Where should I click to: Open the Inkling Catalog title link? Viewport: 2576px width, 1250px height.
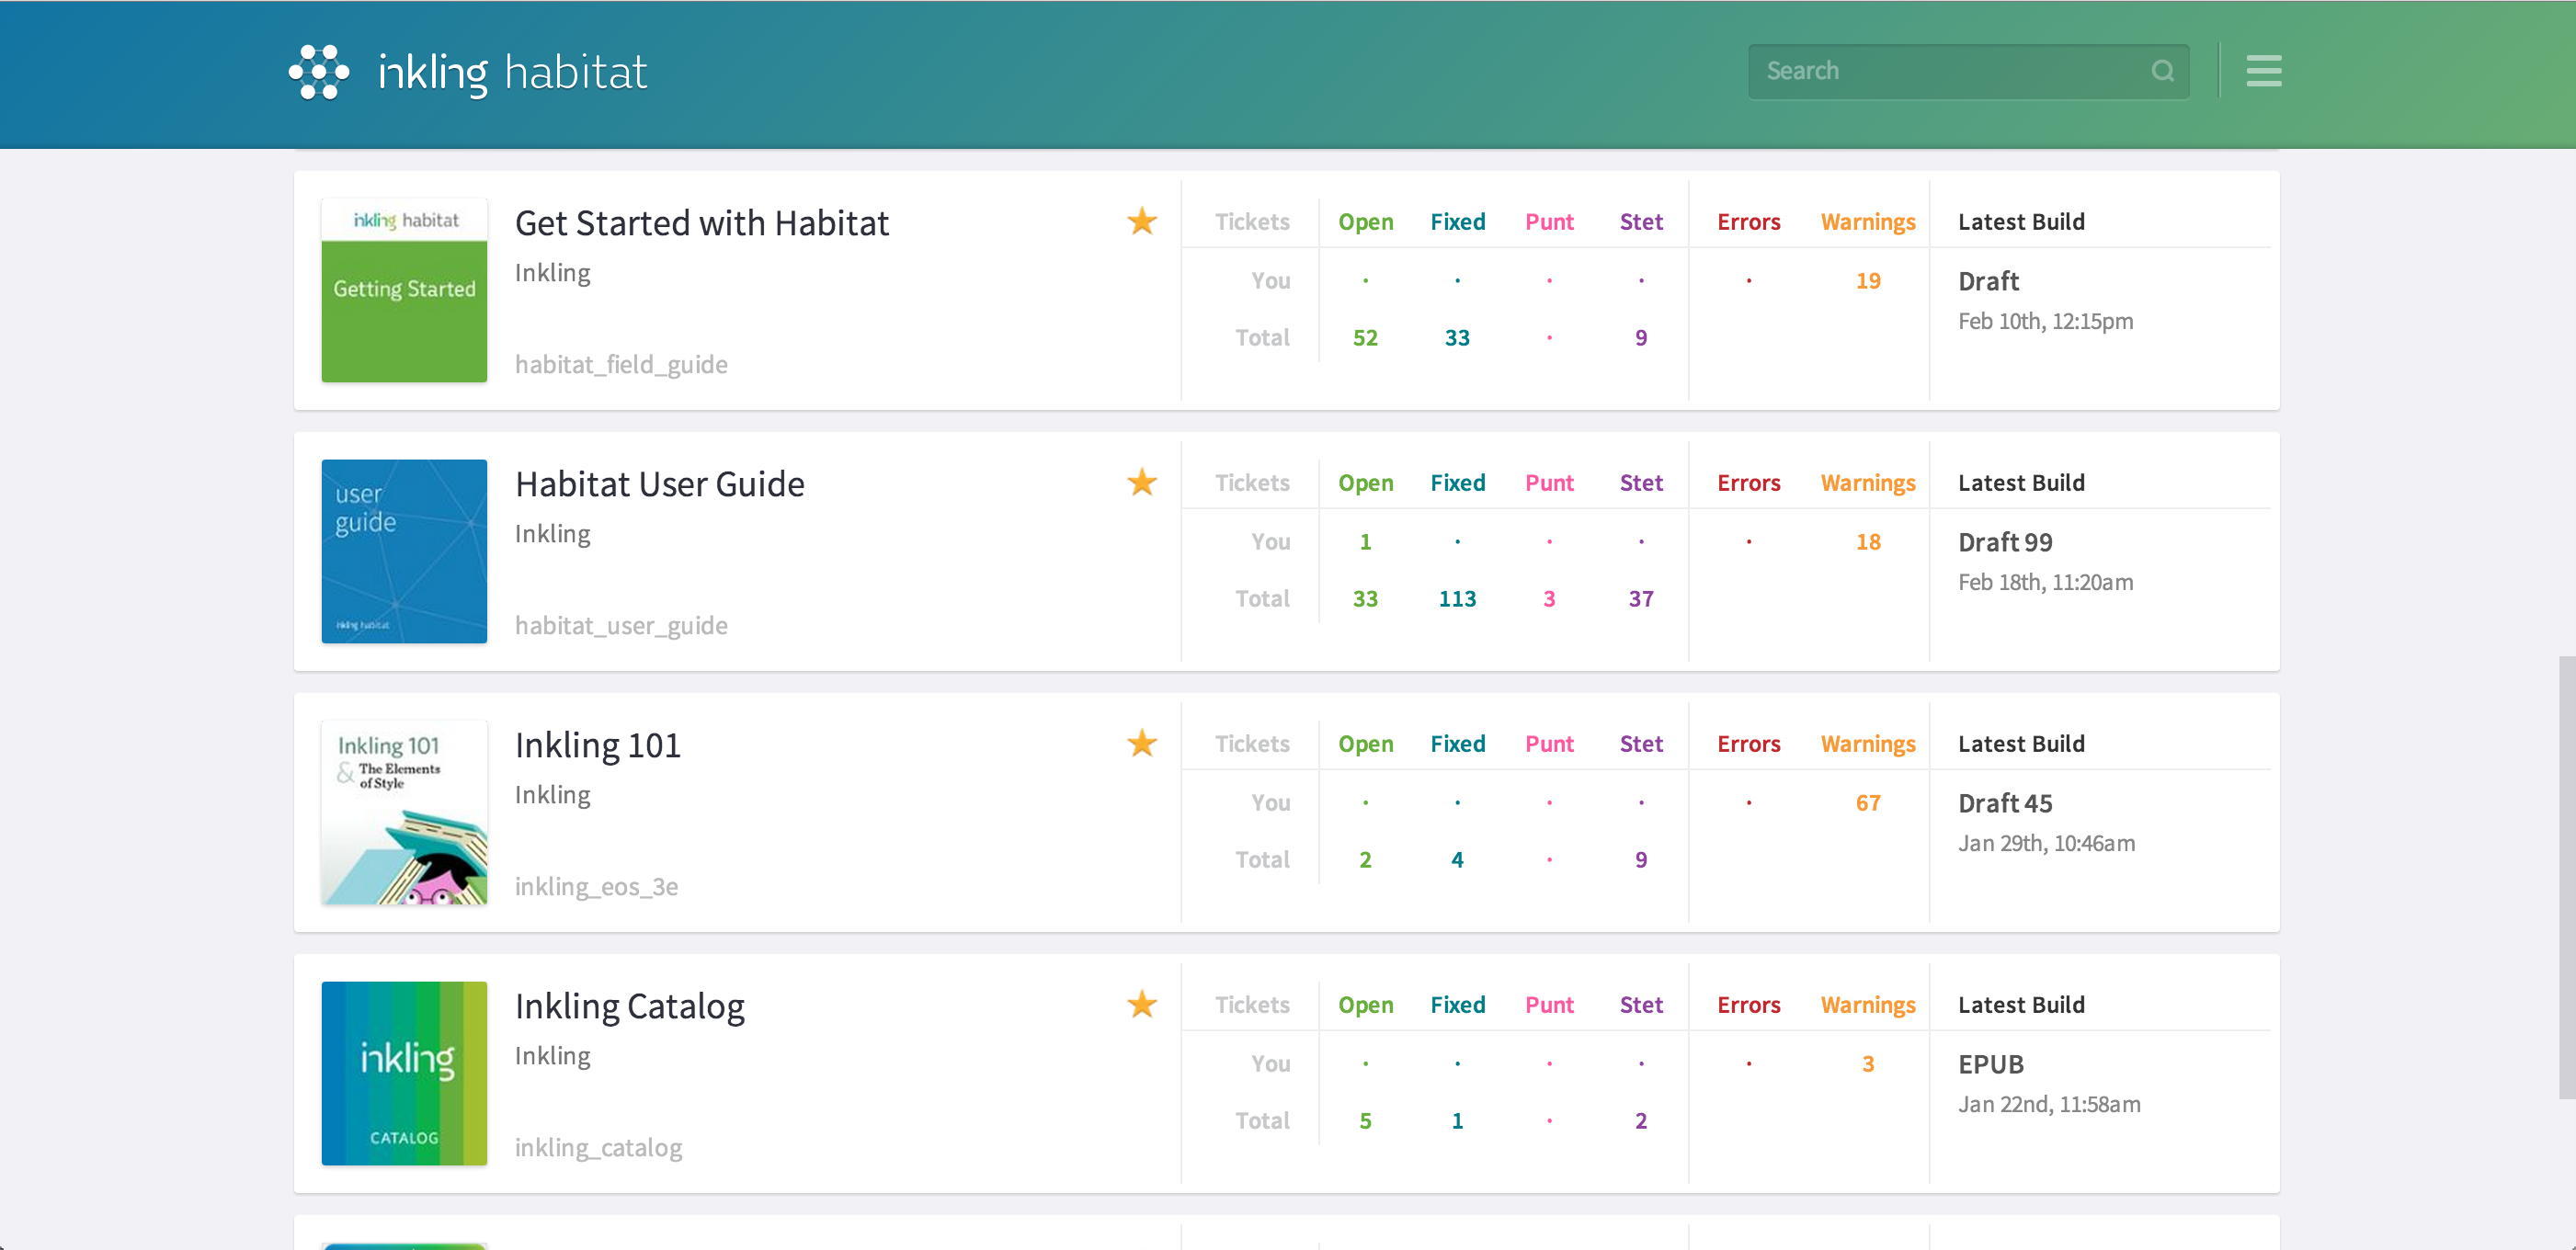coord(629,1007)
